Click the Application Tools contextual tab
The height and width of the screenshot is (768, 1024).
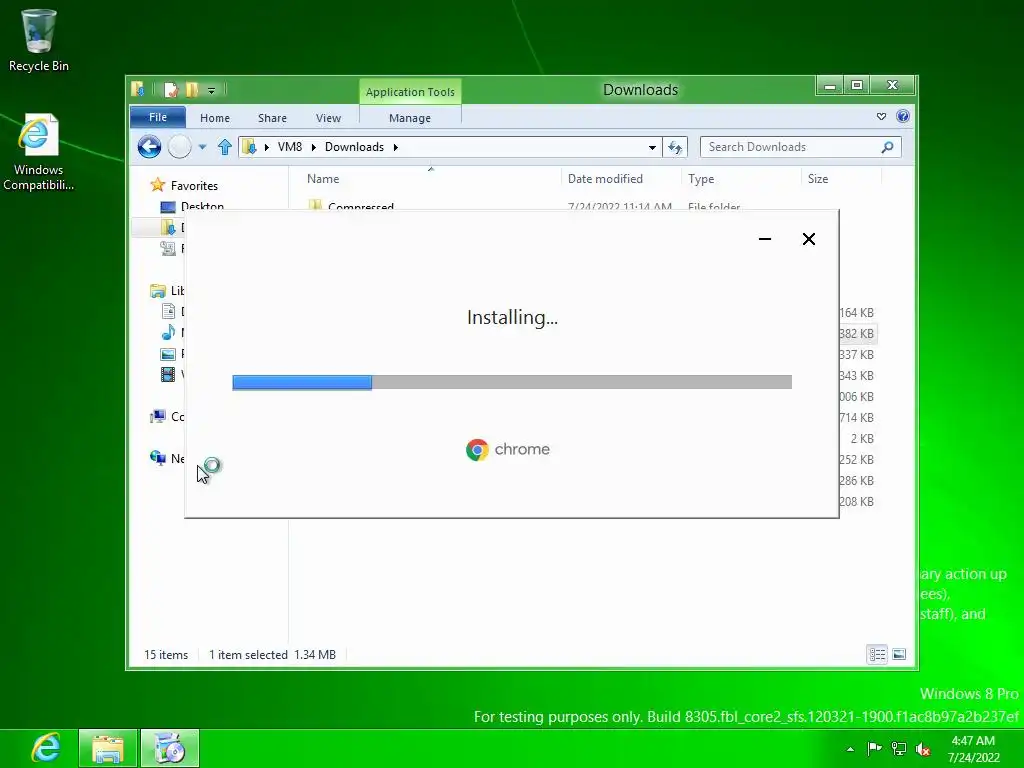coord(410,91)
